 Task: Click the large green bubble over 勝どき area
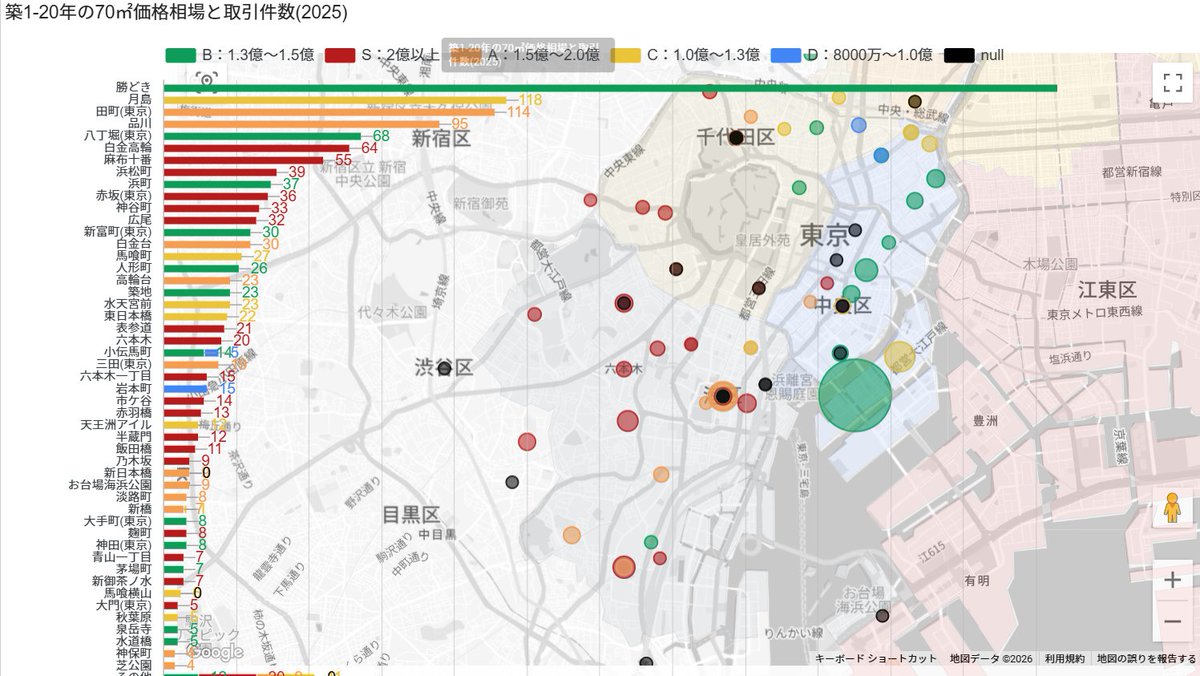855,396
